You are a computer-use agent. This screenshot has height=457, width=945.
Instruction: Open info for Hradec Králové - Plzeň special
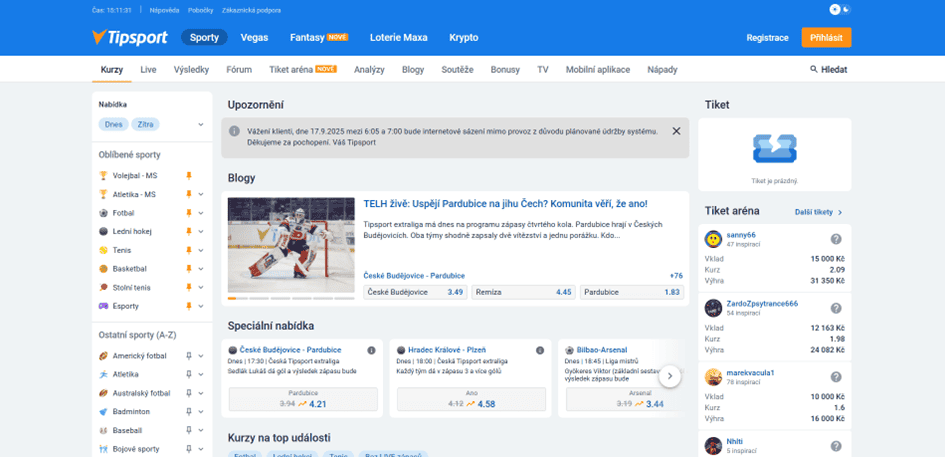tap(540, 350)
